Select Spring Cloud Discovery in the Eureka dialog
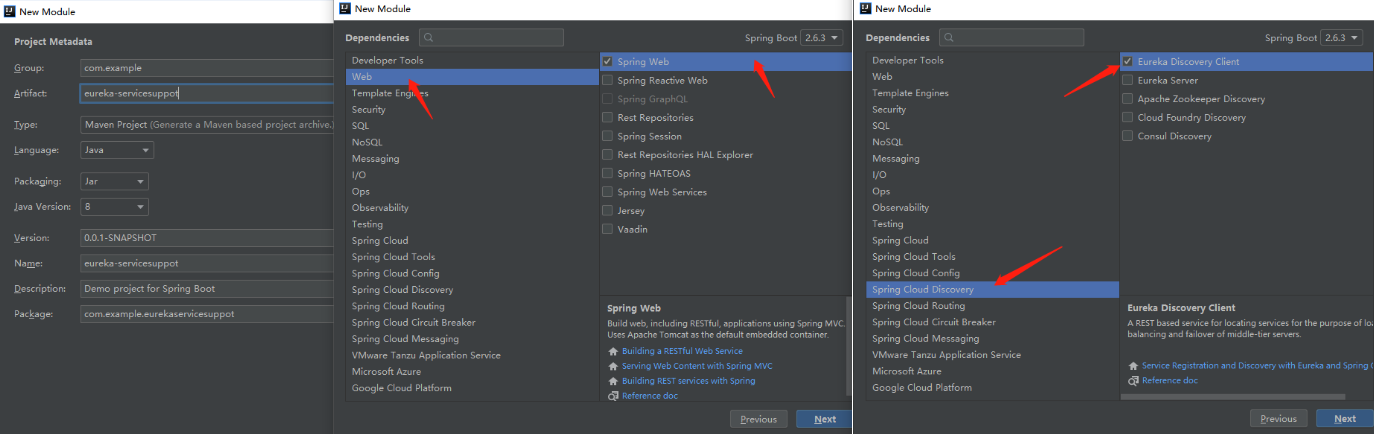This screenshot has height=434, width=1374. [x=992, y=289]
